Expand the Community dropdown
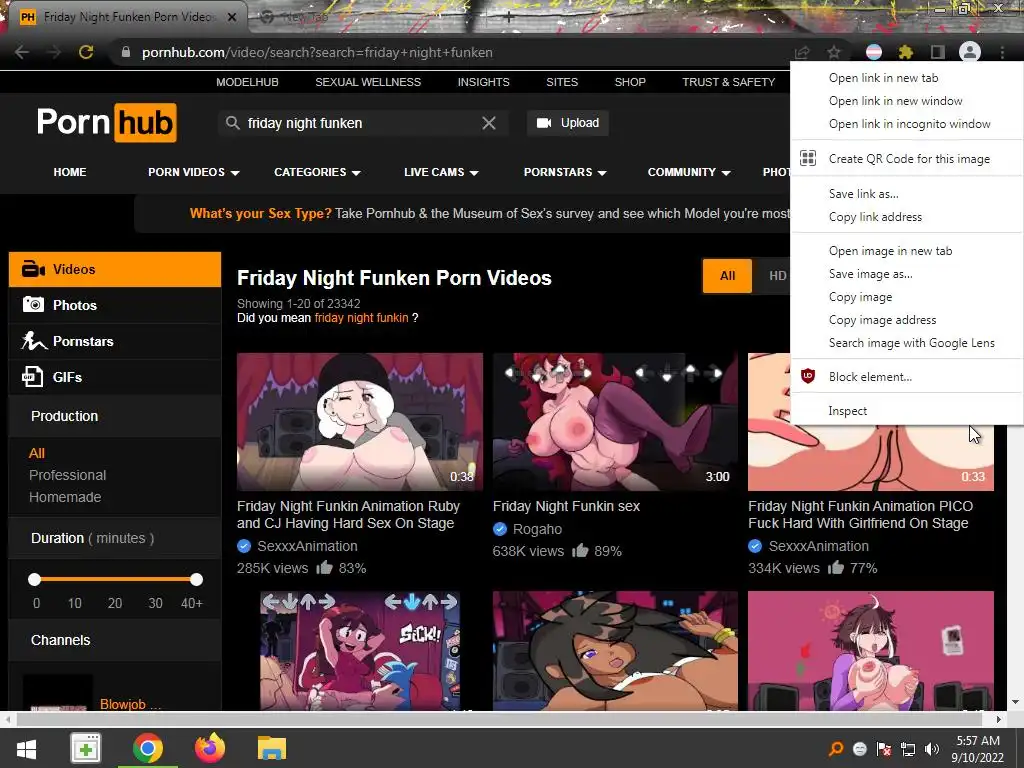This screenshot has height=768, width=1024. pyautogui.click(x=689, y=172)
